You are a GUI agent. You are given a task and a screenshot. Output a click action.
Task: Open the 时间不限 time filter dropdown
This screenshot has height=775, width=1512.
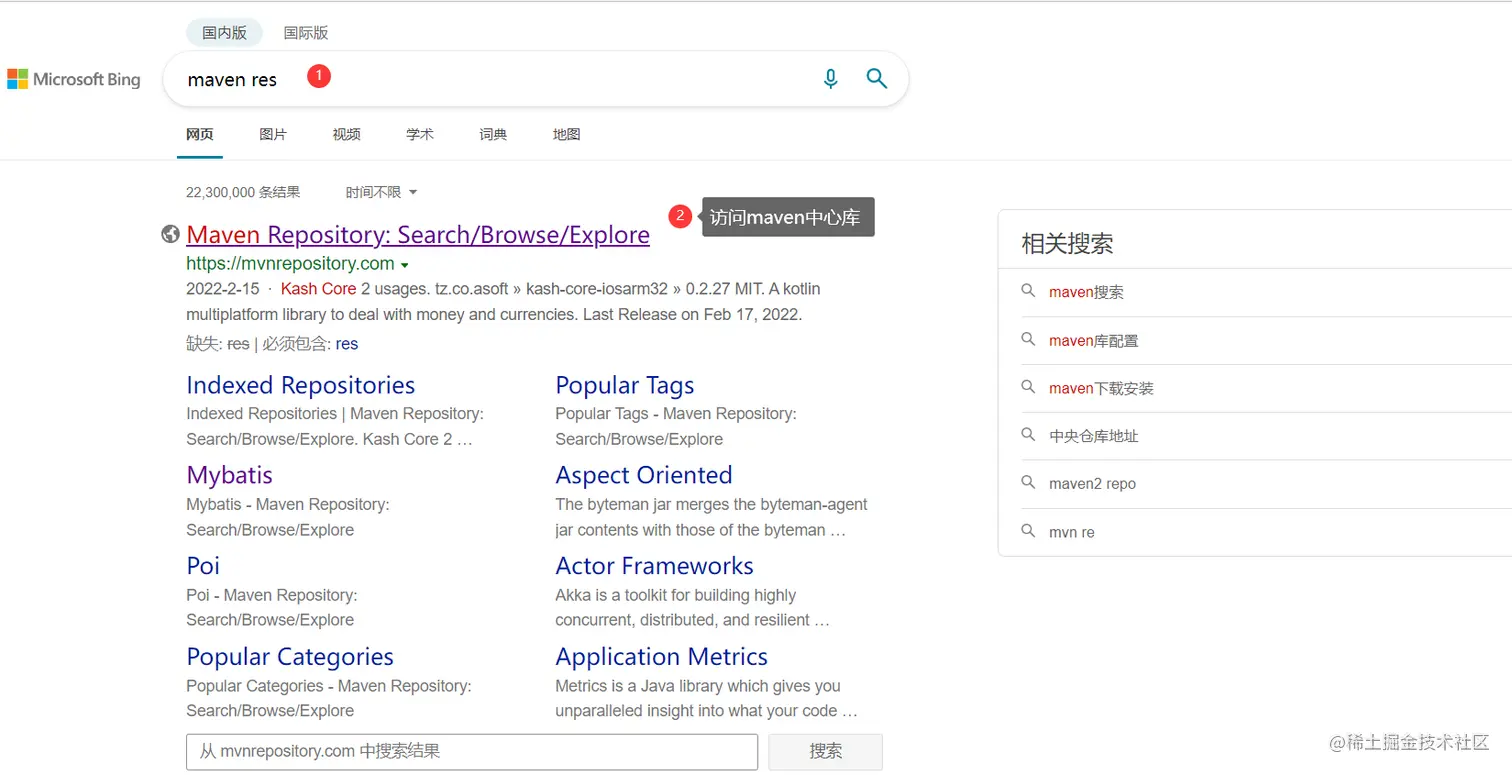381,192
